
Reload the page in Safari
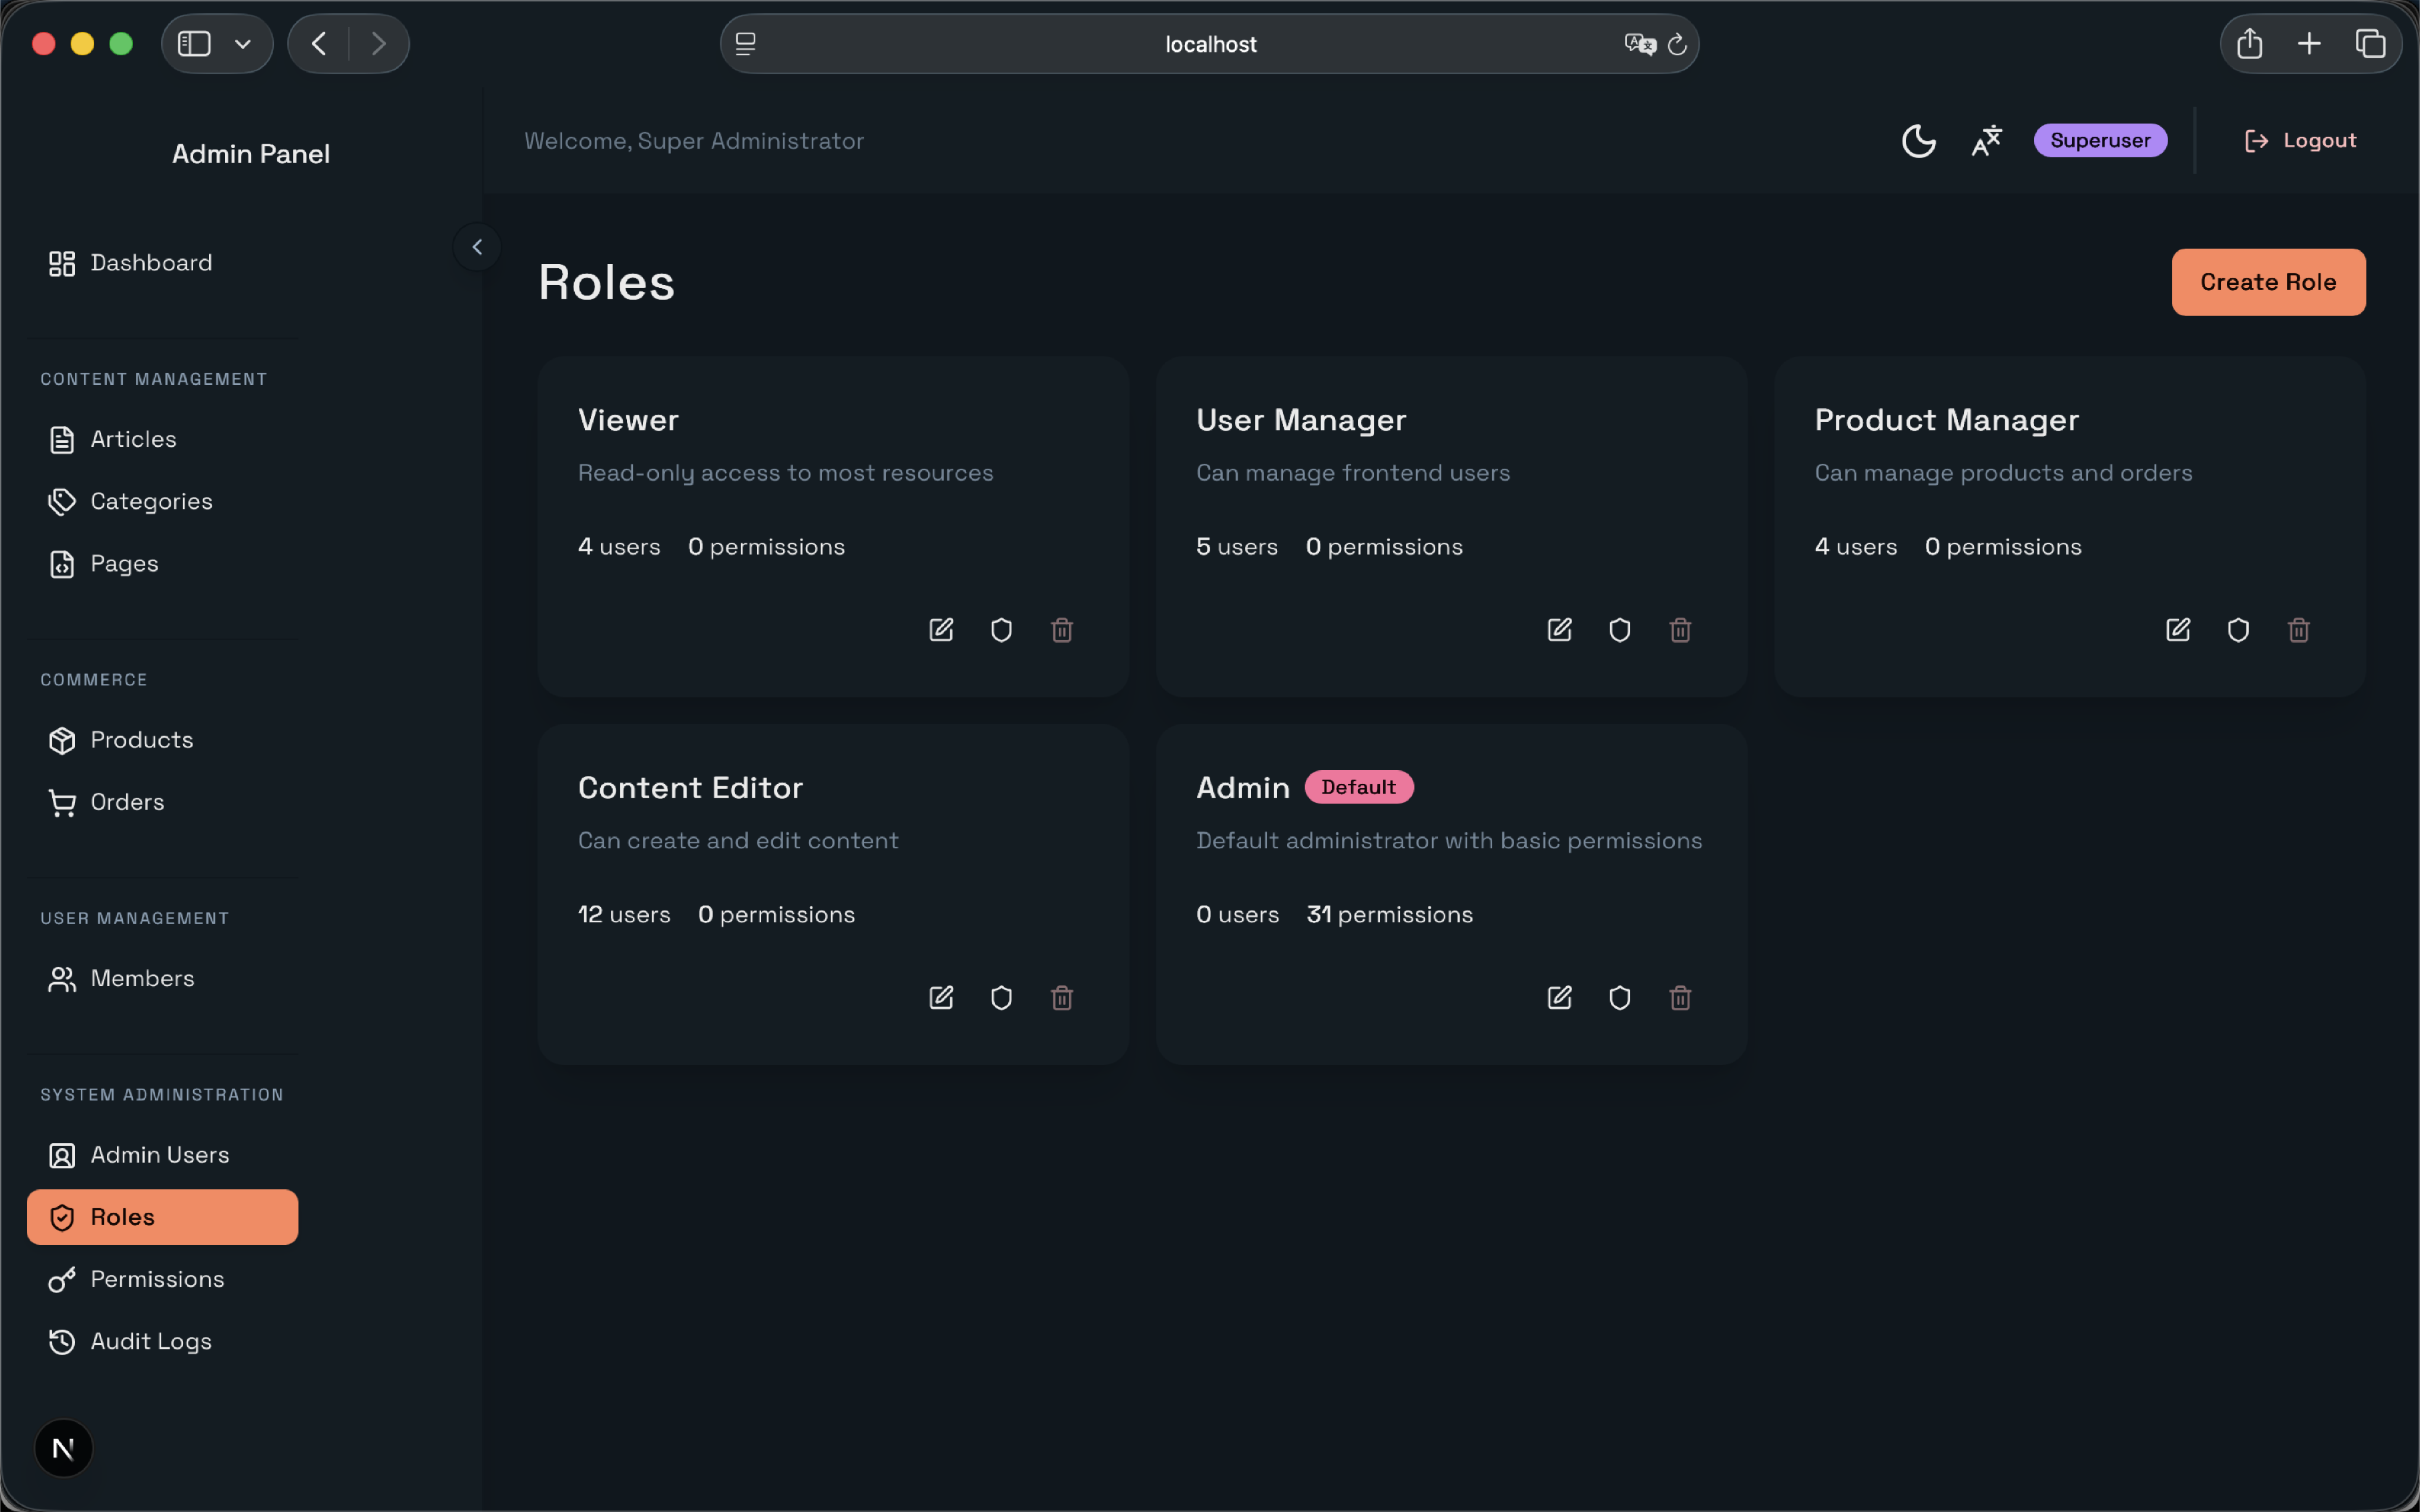(1677, 44)
